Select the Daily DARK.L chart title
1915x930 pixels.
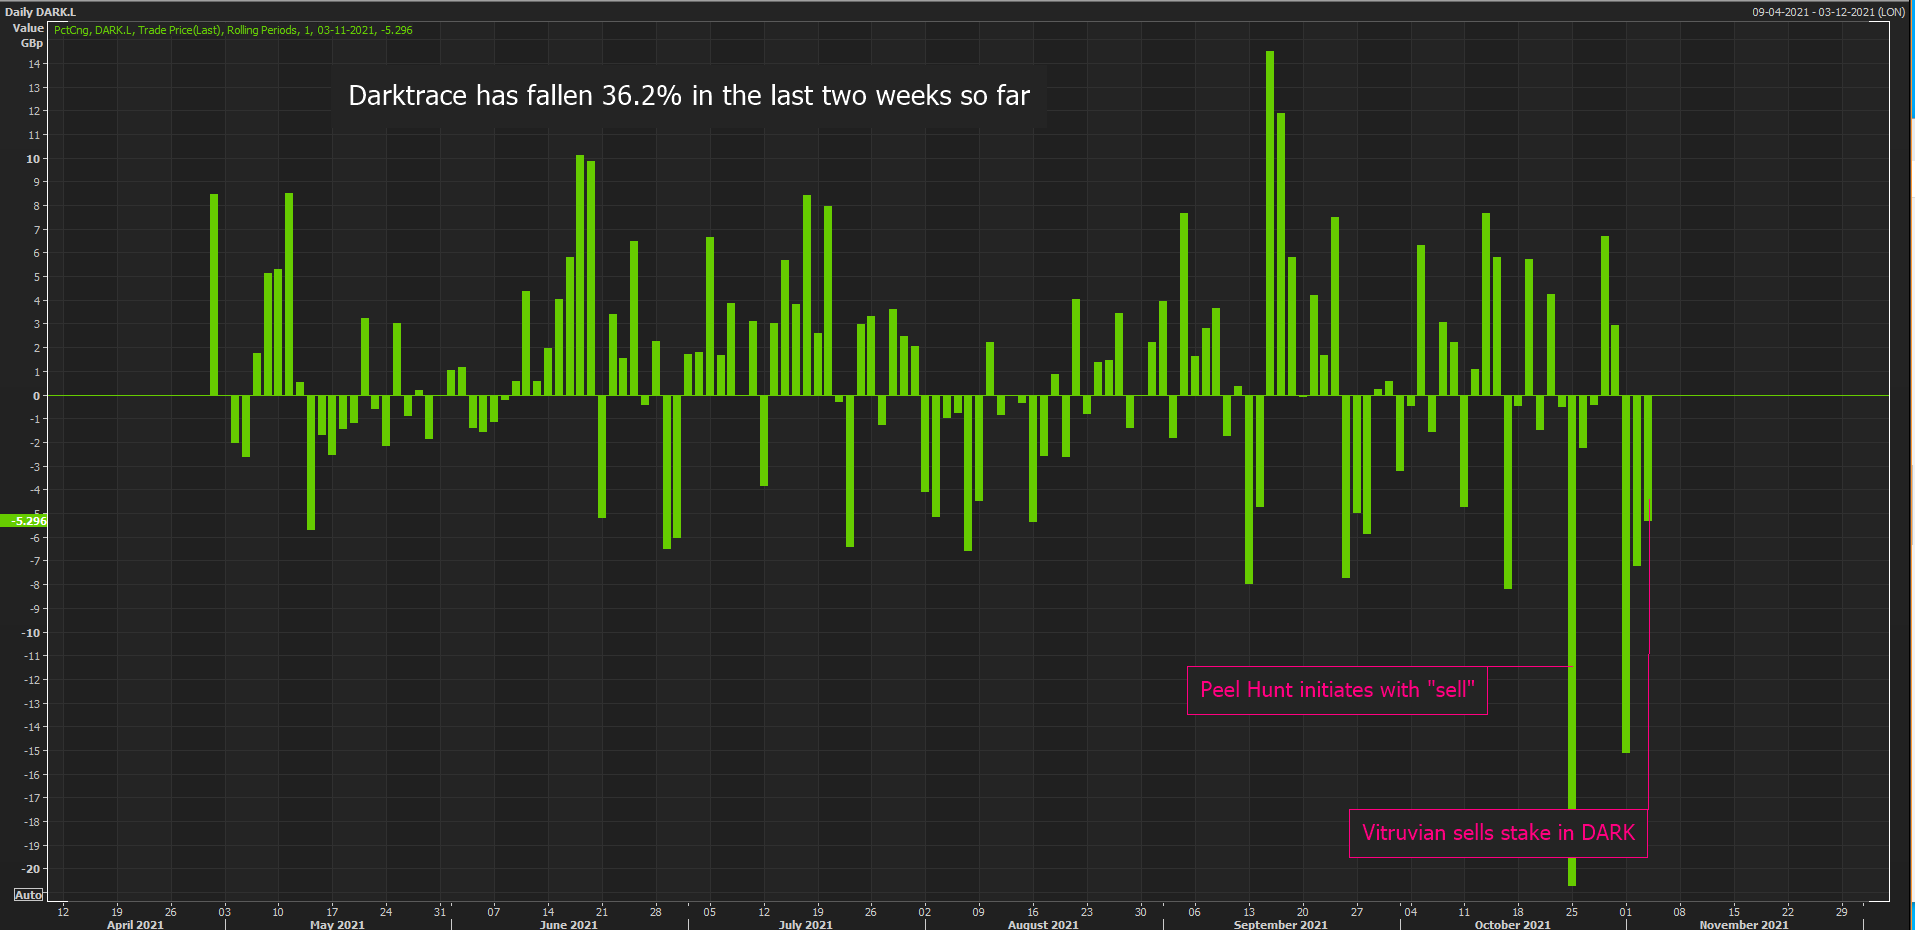40,12
